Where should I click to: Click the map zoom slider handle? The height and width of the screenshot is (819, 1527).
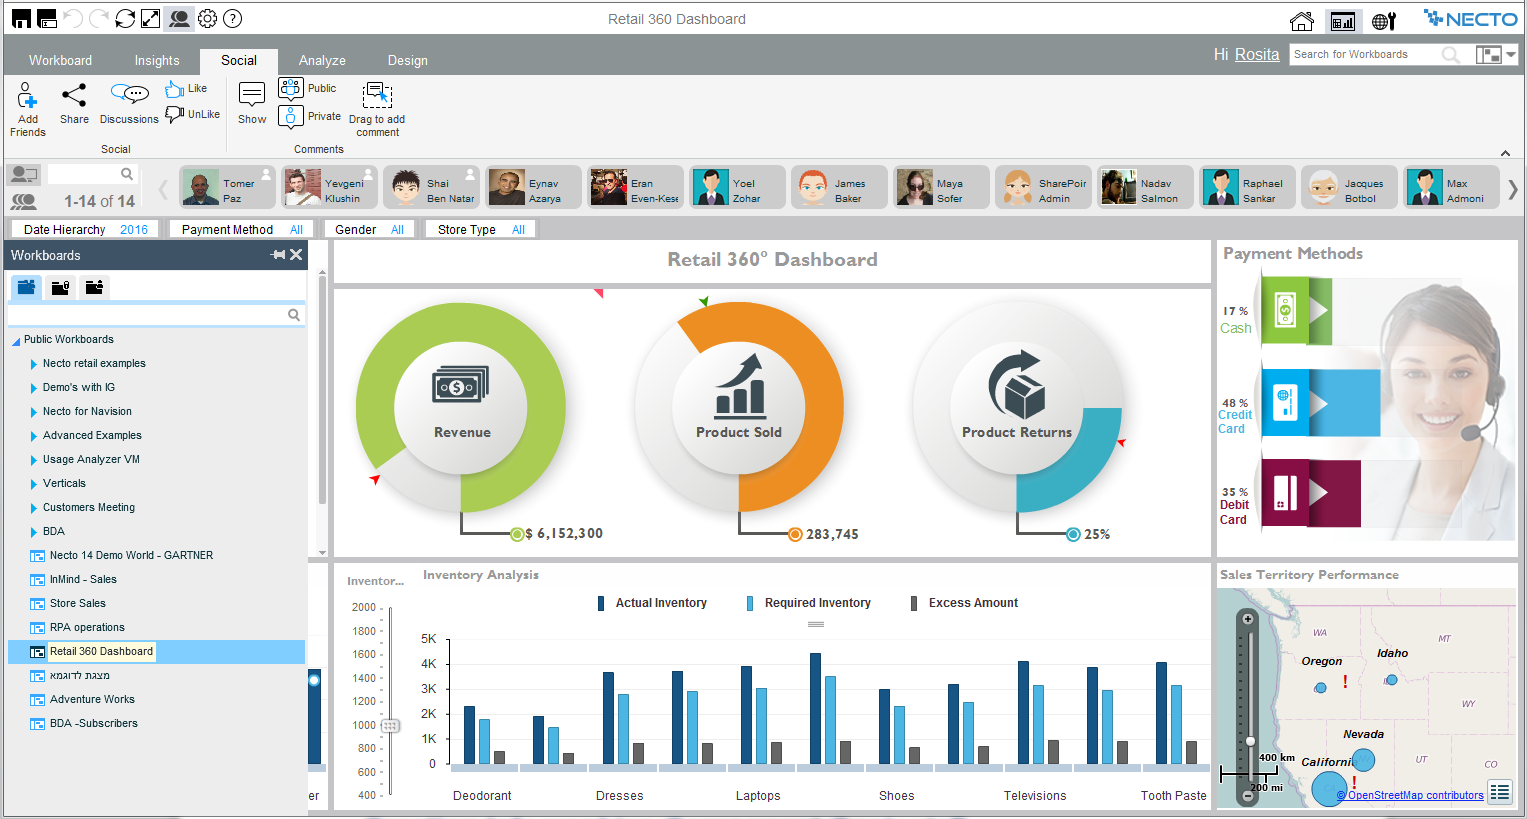1249,741
